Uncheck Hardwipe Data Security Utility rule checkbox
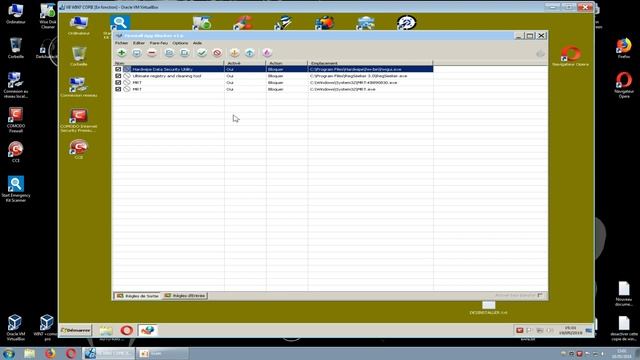This screenshot has height=360, width=640. click(x=118, y=69)
